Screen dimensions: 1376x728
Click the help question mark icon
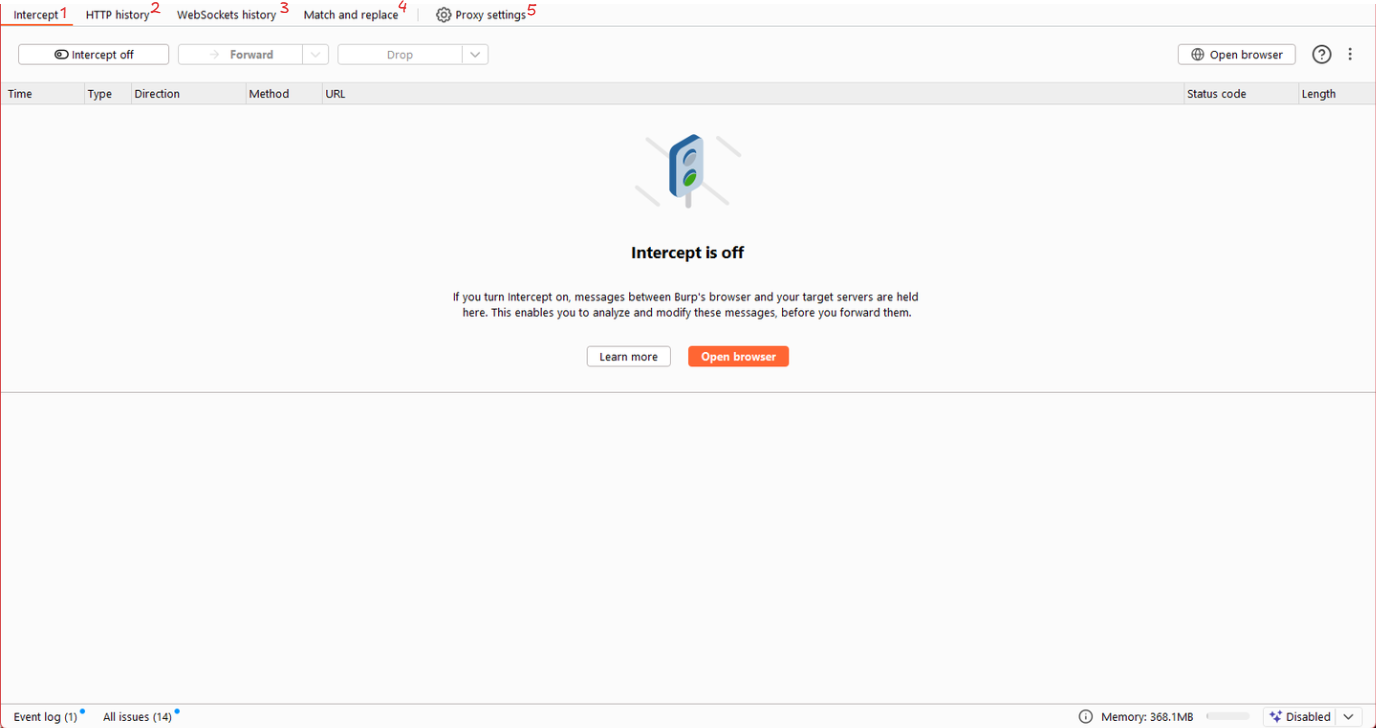(x=1321, y=55)
